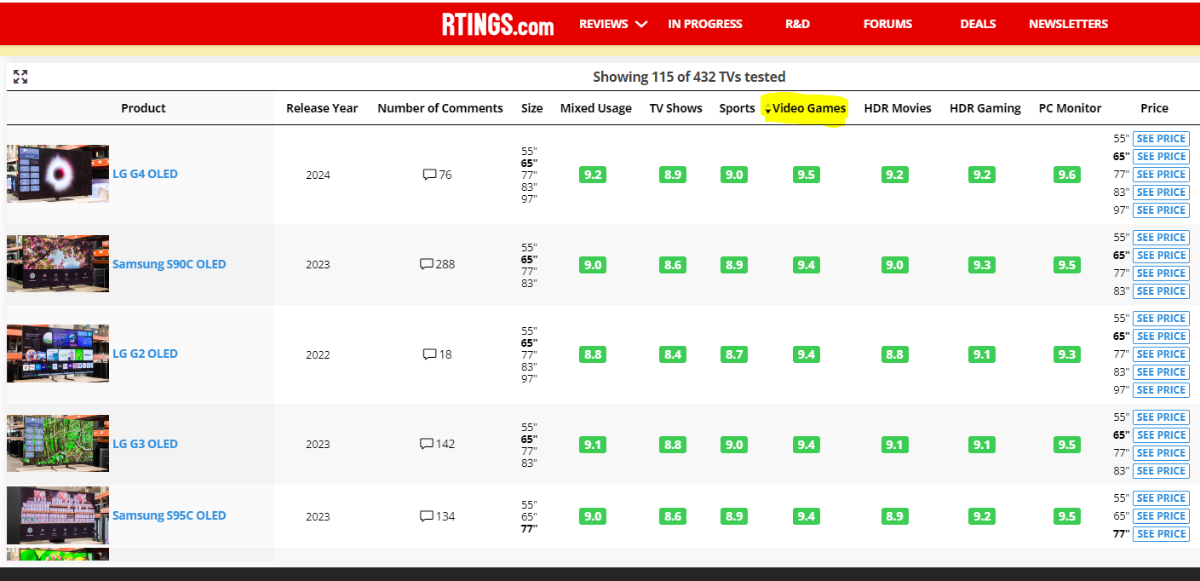Sort the table by Release Year header

tap(321, 108)
